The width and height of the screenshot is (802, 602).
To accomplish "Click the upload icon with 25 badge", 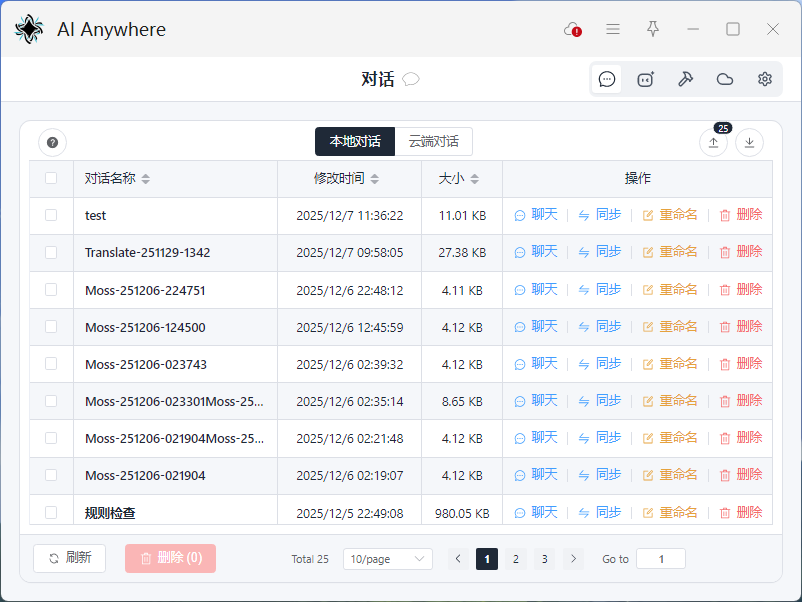I will click(713, 142).
